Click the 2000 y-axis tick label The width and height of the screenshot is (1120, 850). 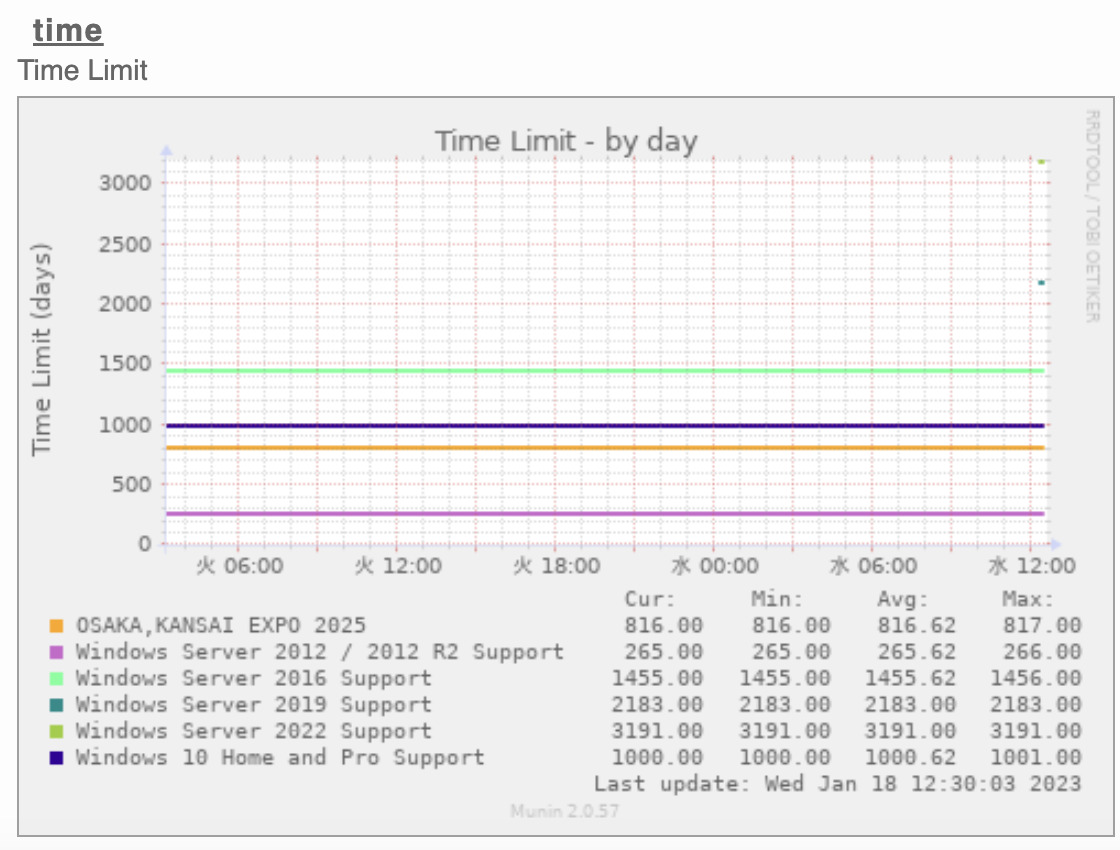click(125, 304)
